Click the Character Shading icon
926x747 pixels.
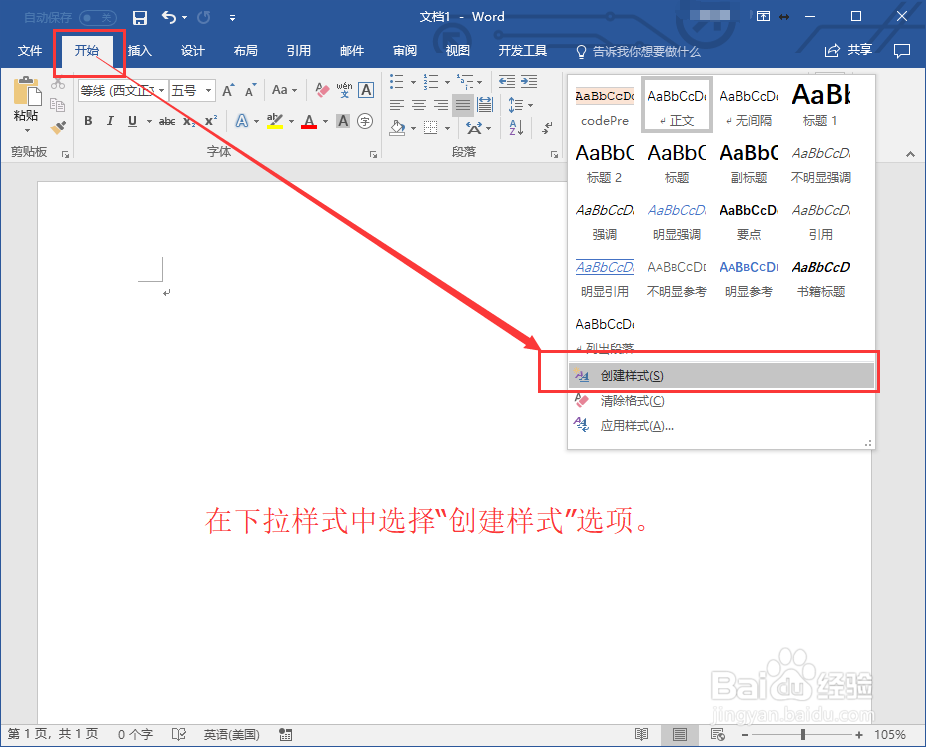(343, 121)
